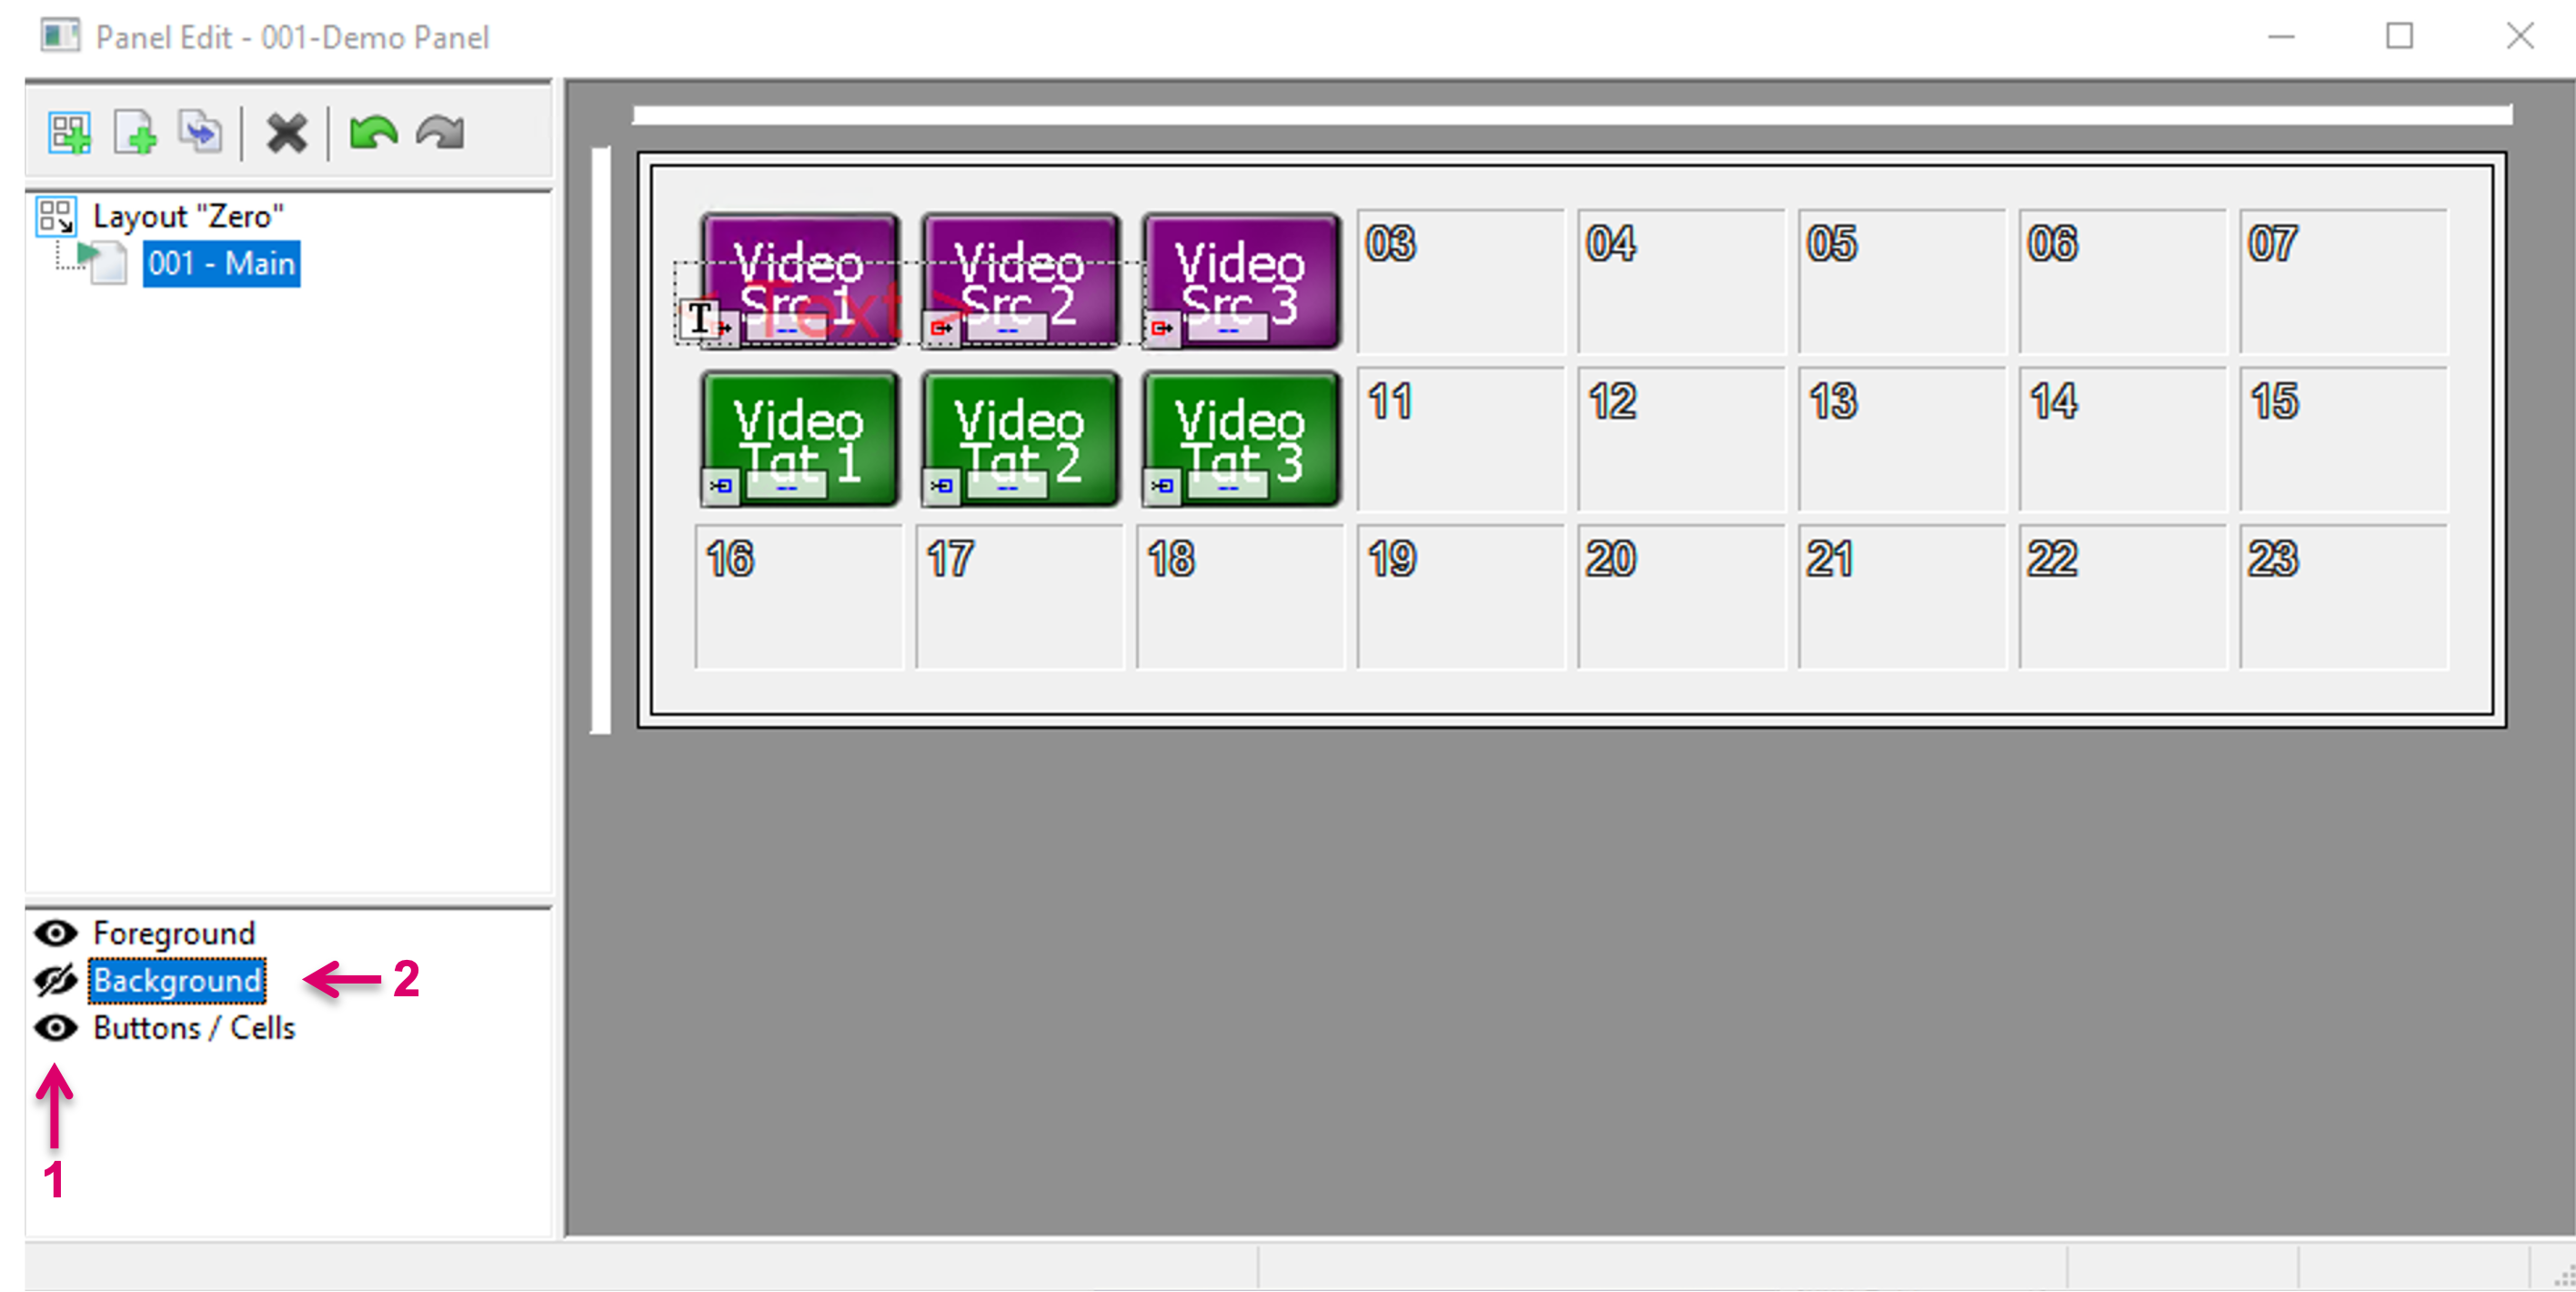
Task: Click the copy page toolbar icon
Action: (200, 133)
